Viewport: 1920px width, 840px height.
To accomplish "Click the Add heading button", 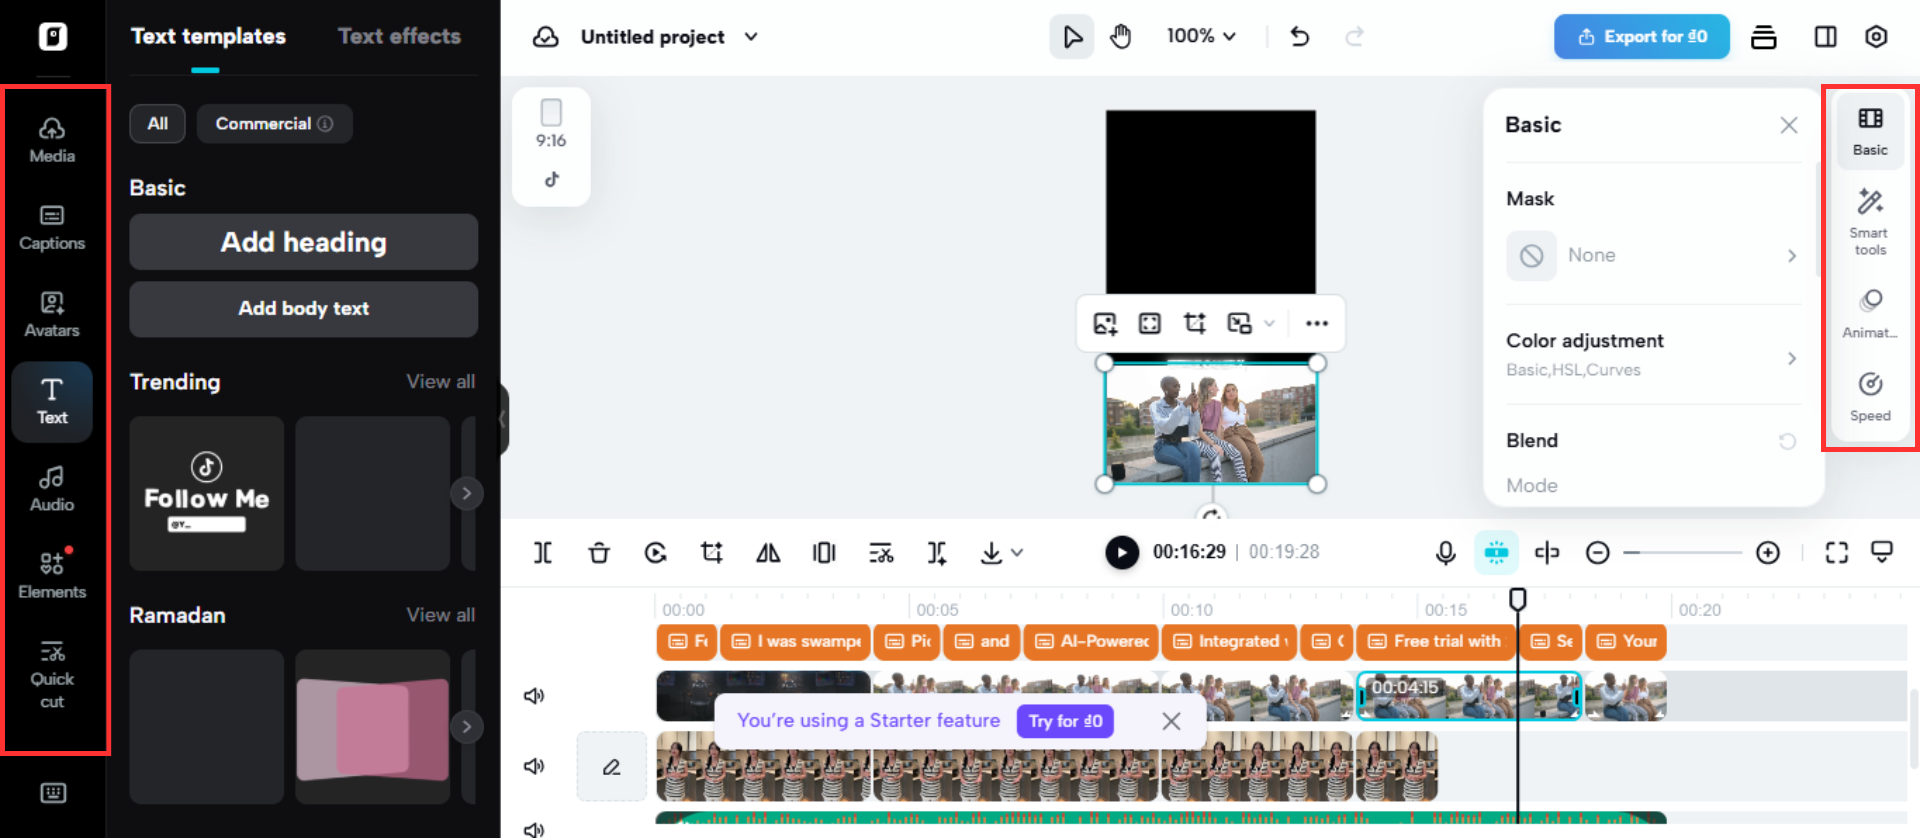I will pyautogui.click(x=304, y=242).
